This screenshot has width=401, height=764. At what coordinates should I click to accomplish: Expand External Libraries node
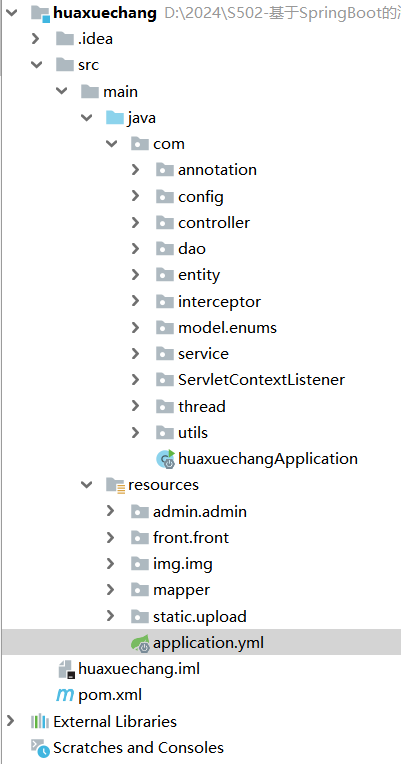coord(10,721)
